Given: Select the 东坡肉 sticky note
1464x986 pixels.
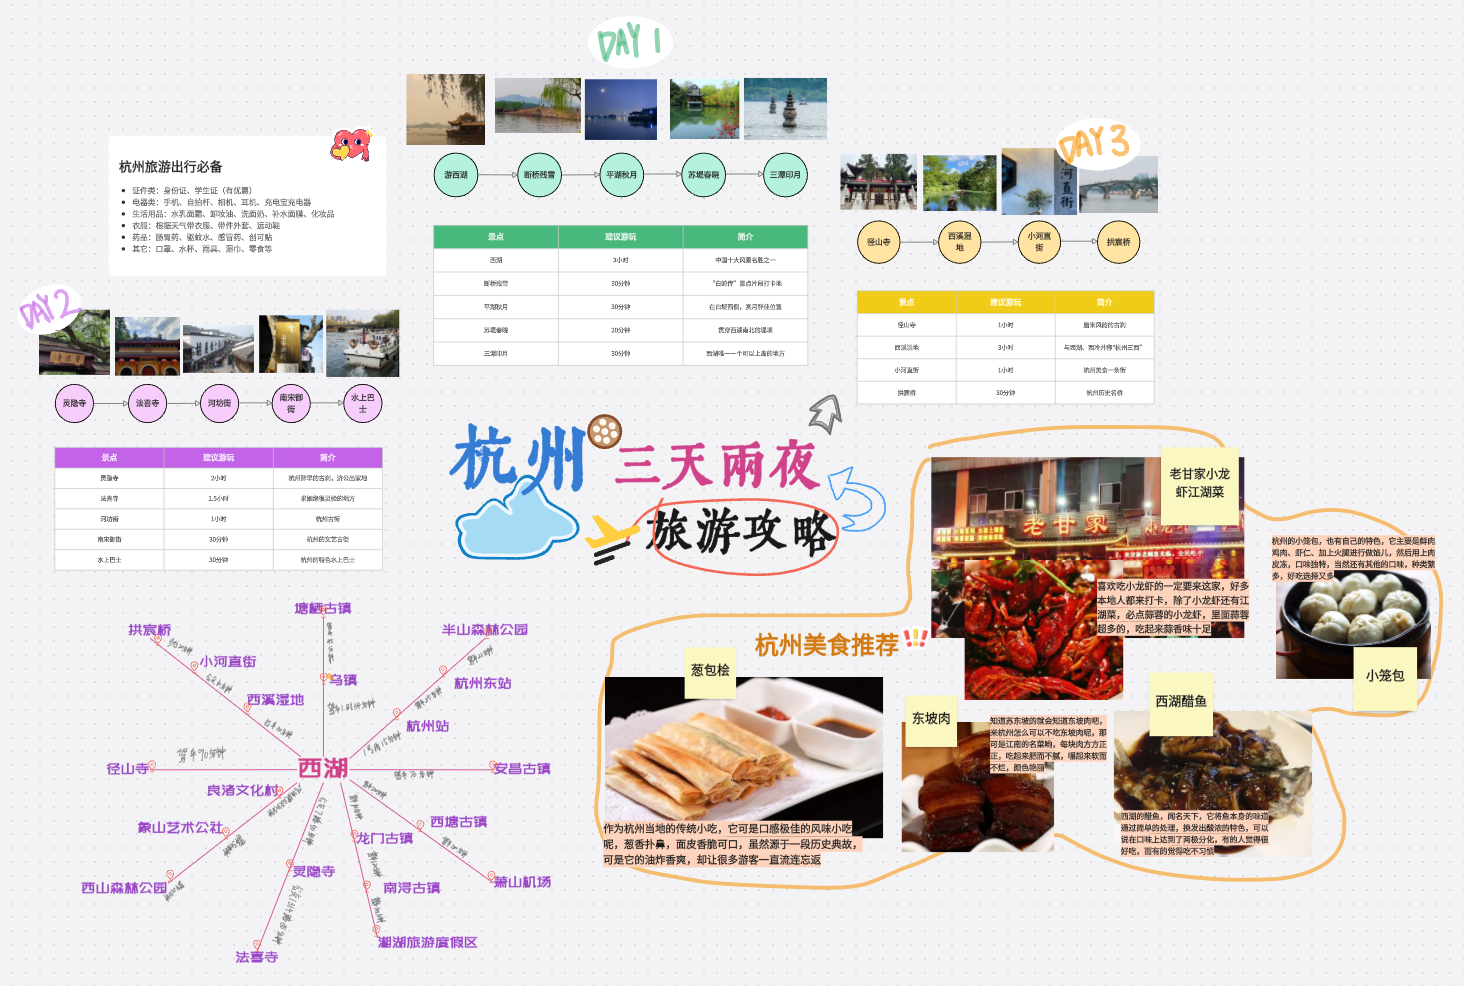Looking at the screenshot, I should 931,719.
